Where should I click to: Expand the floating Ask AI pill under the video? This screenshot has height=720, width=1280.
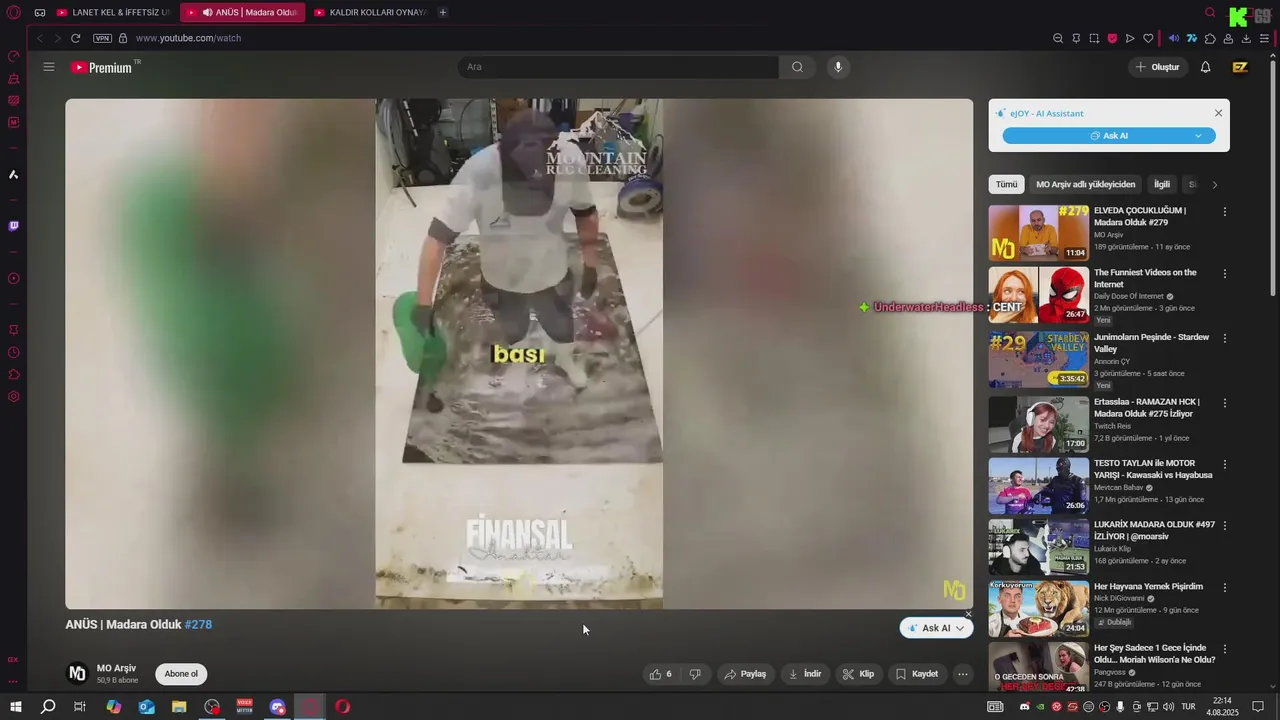[936, 628]
